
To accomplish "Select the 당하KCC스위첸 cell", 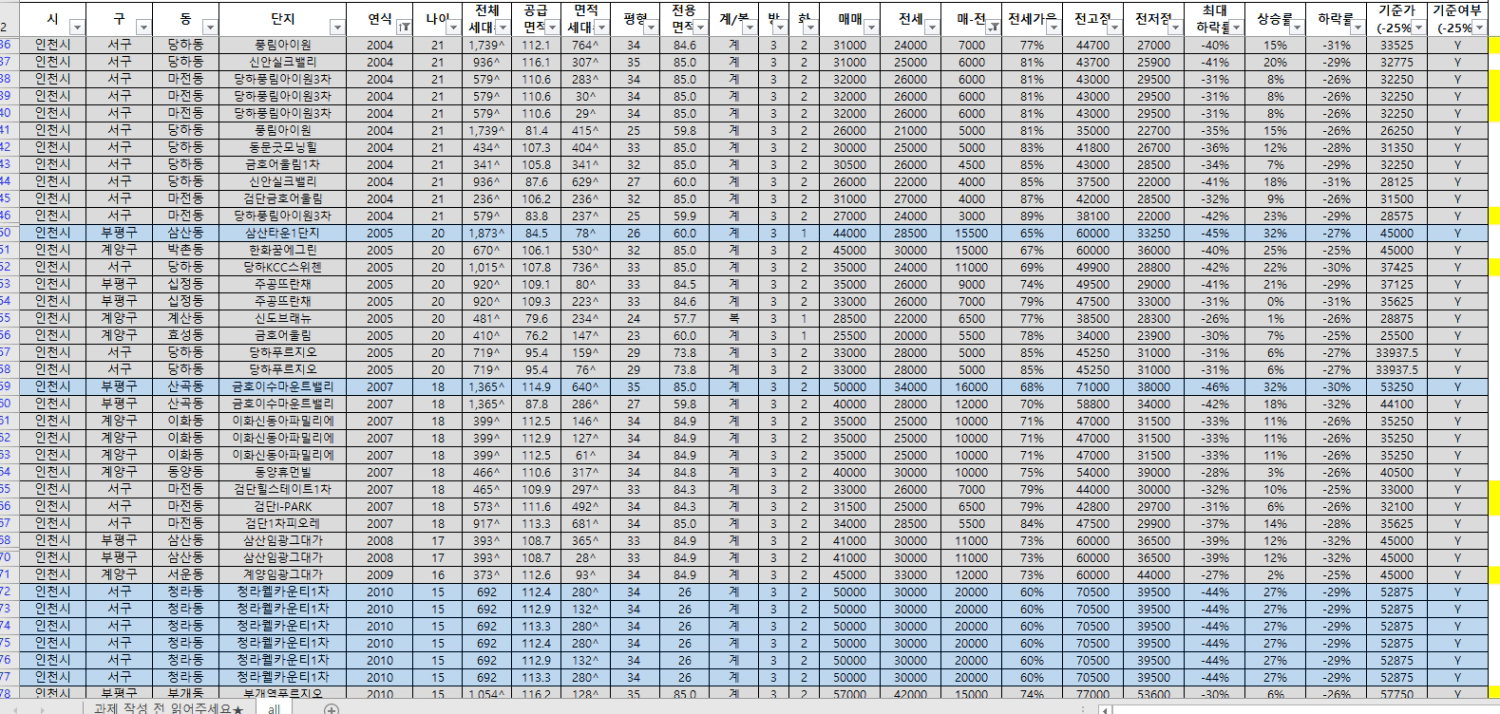I will click(x=283, y=267).
